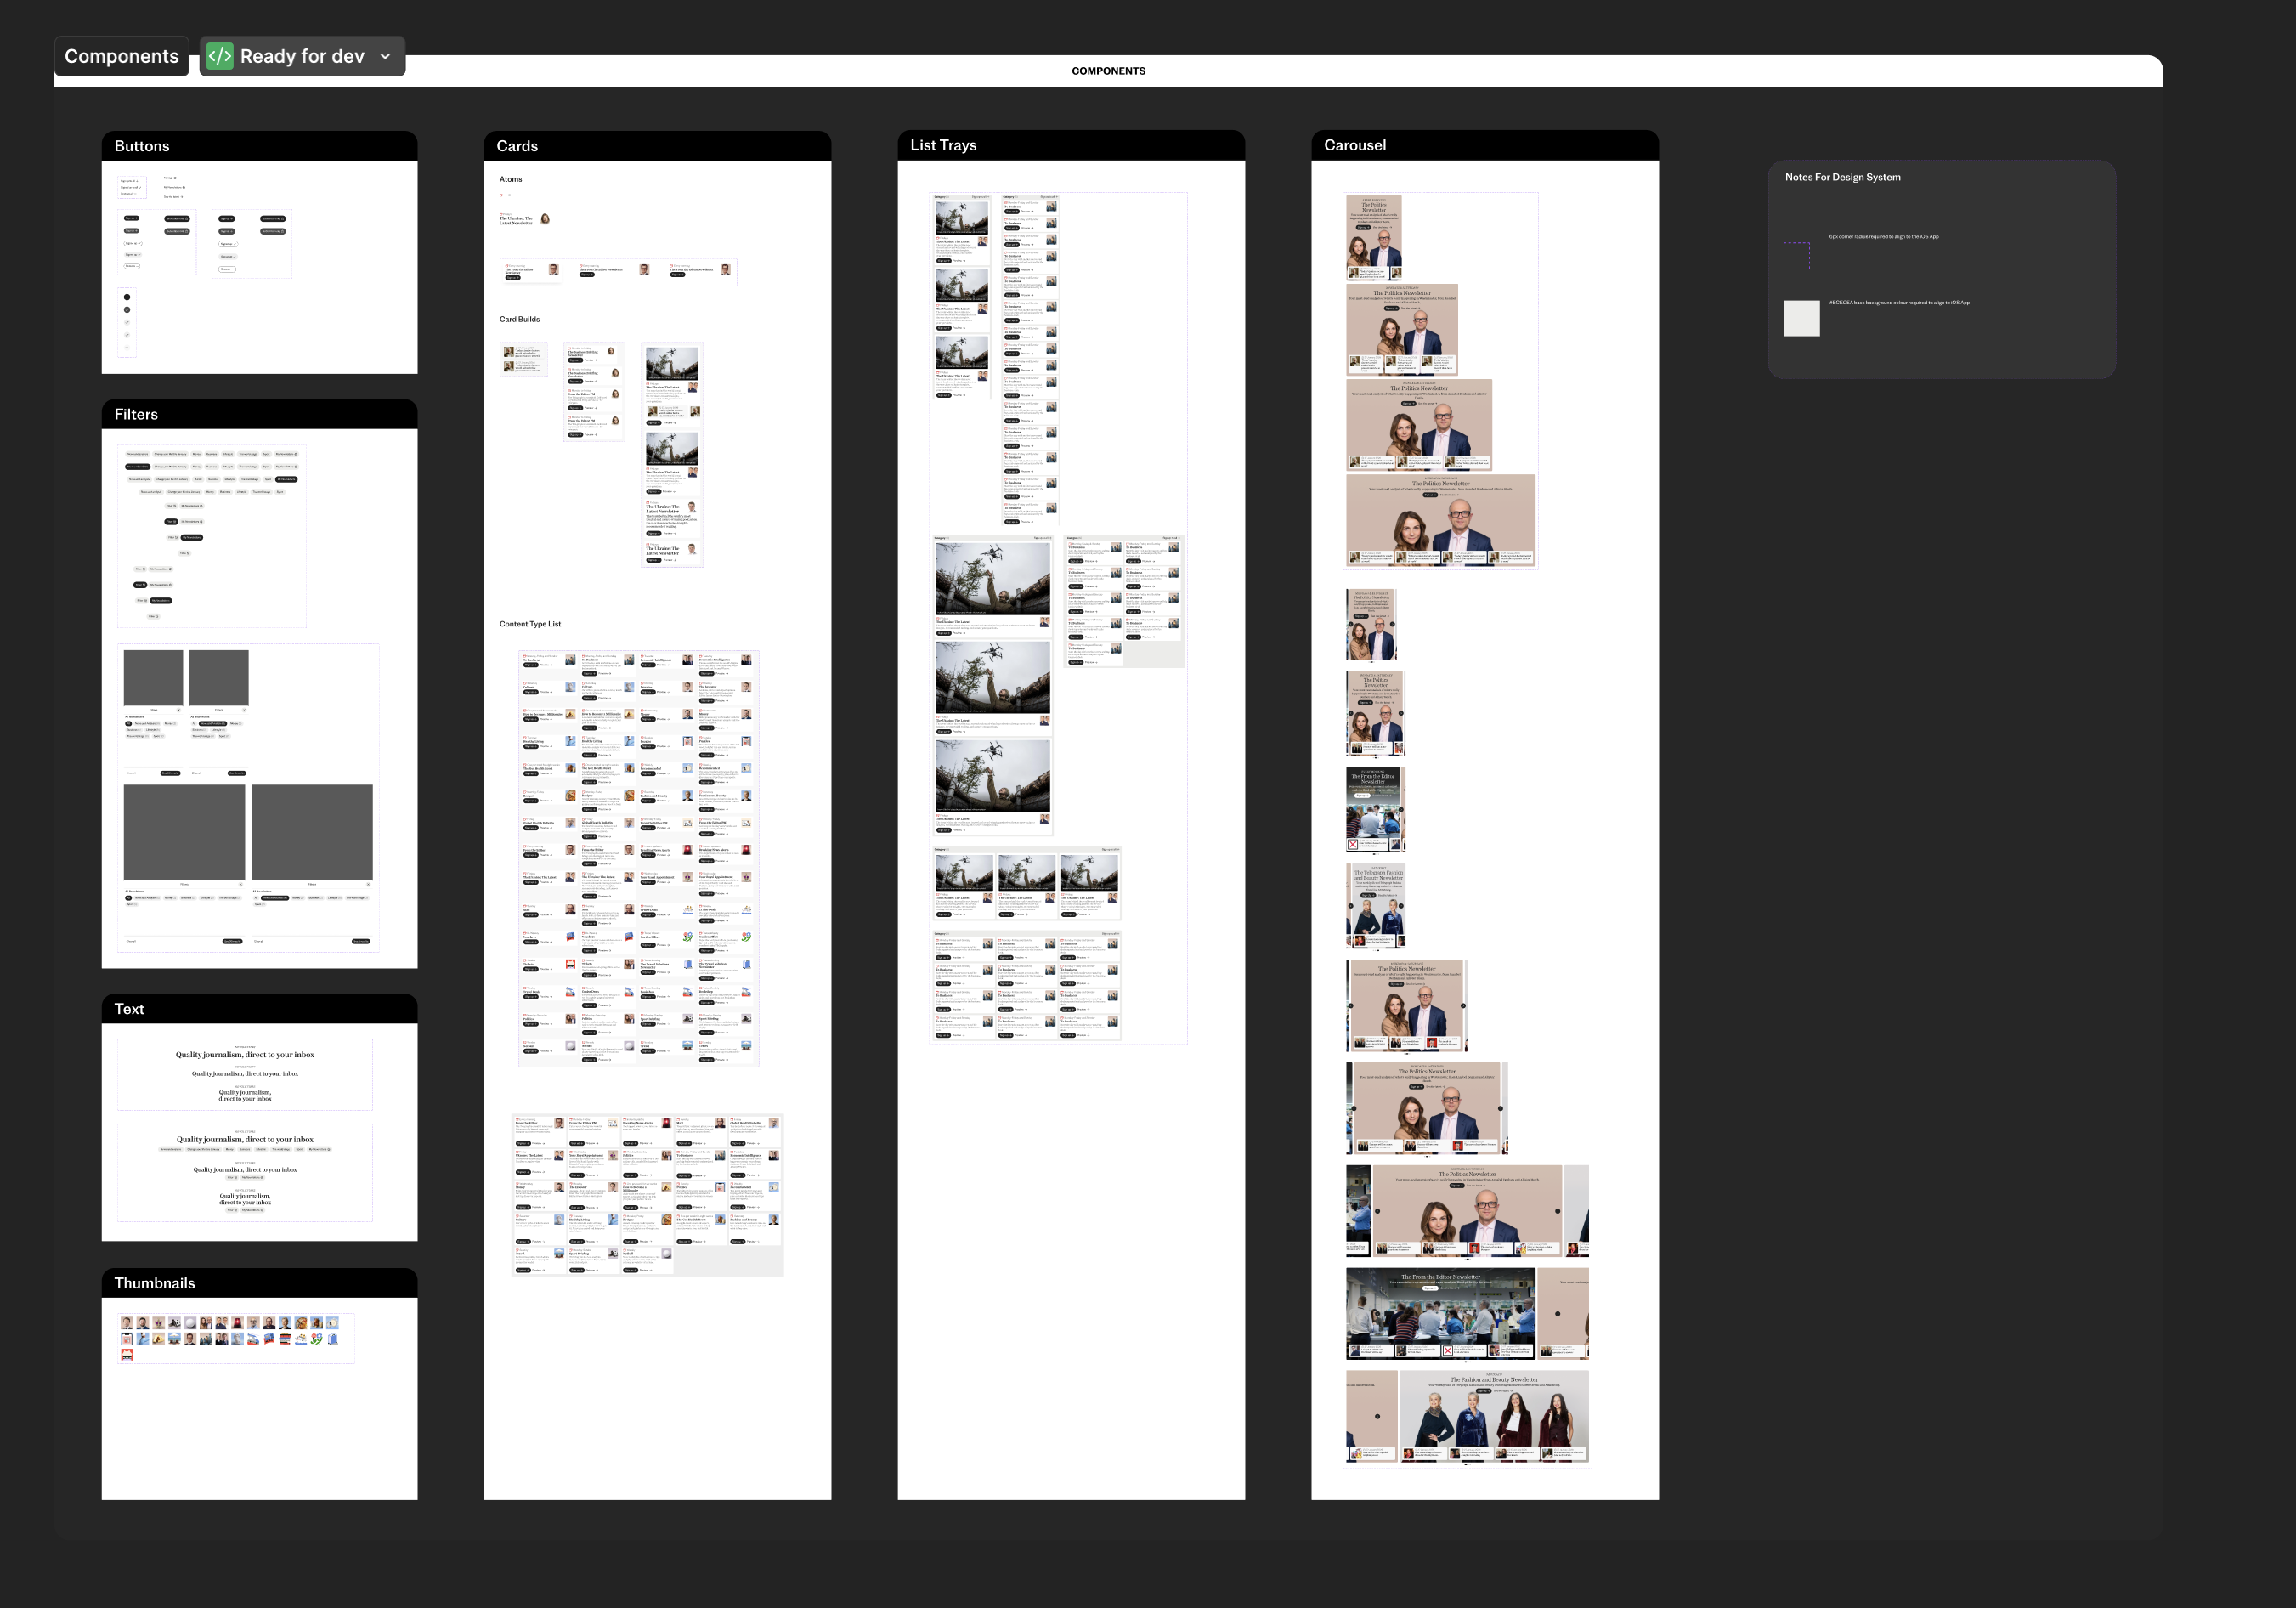Screen dimensions: 2296x1608
Task: Click the COMPONENTS title bar text
Action: coord(1108,71)
